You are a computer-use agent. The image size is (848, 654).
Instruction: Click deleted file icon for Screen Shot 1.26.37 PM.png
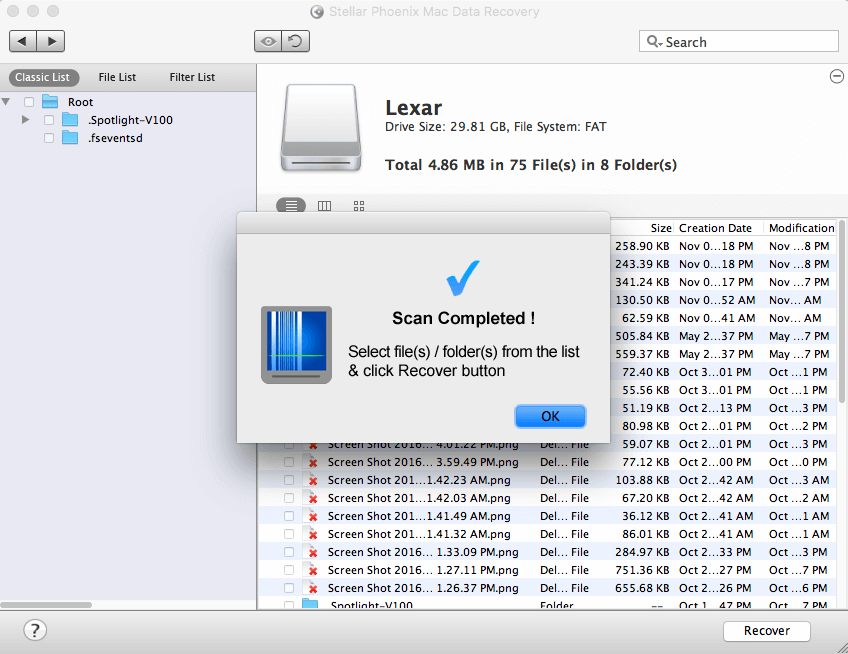point(310,587)
